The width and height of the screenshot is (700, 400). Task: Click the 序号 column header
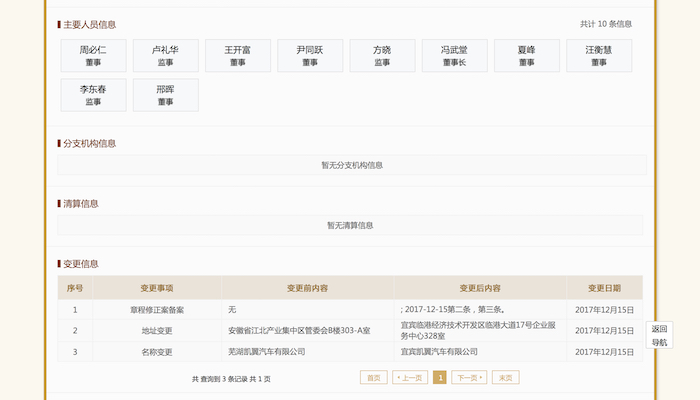coord(75,288)
